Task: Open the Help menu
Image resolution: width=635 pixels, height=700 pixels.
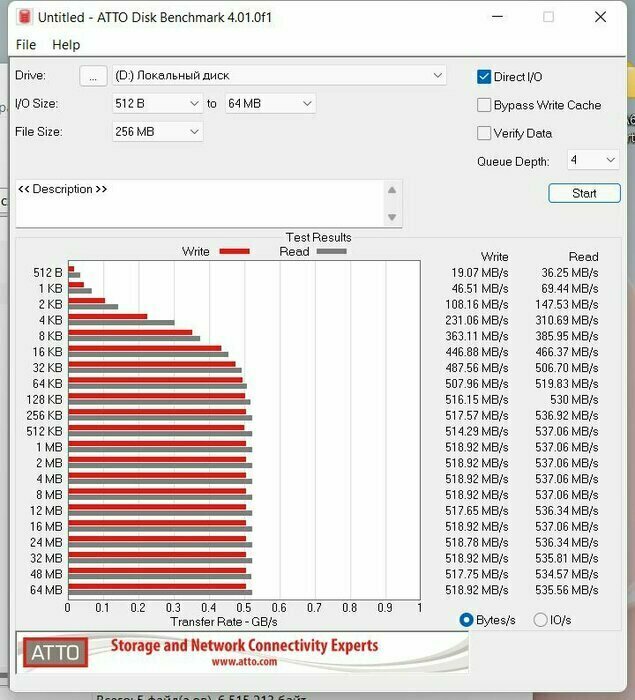Action: pos(66,45)
